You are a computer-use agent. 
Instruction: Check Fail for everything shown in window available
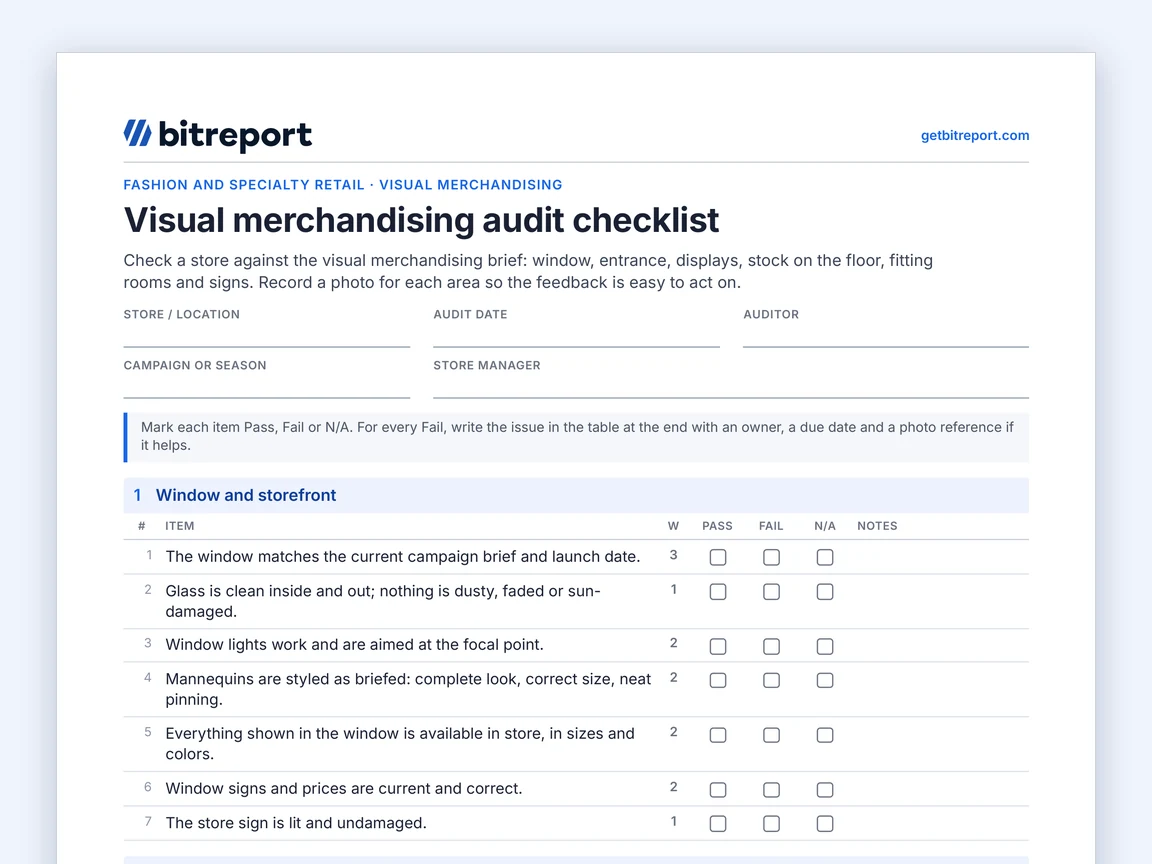(771, 735)
